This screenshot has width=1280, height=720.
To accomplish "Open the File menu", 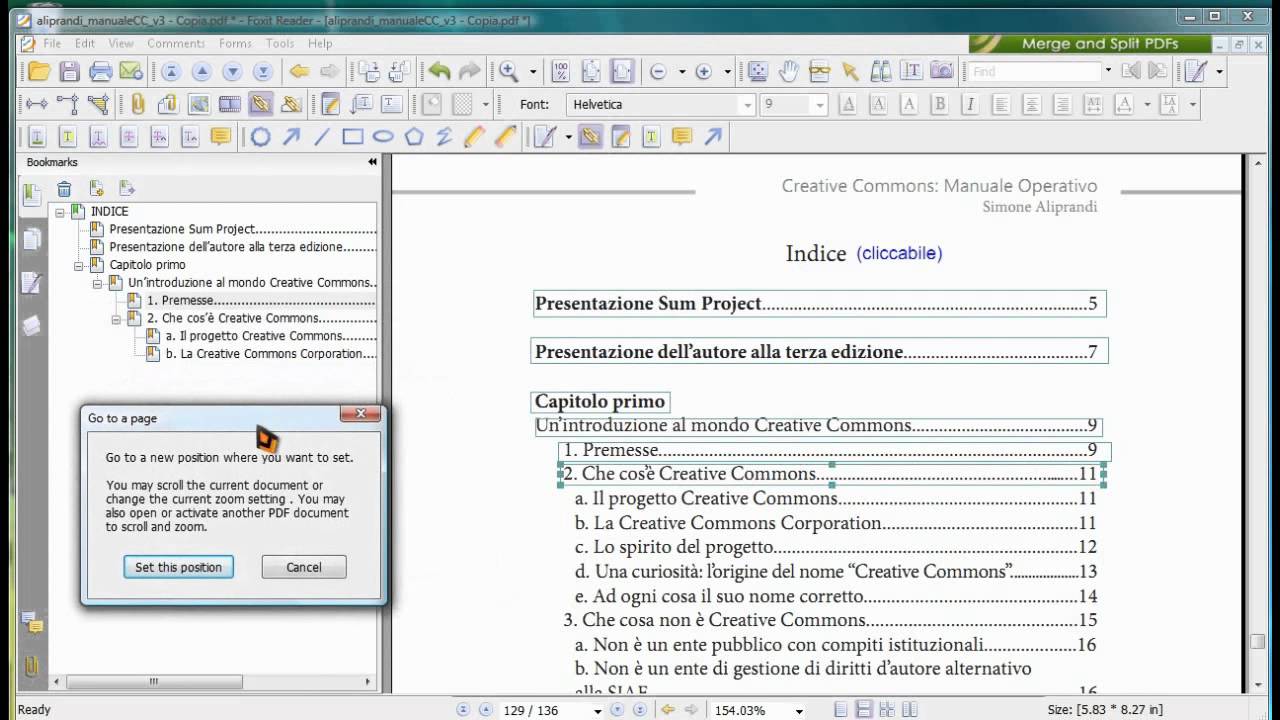I will (52, 44).
